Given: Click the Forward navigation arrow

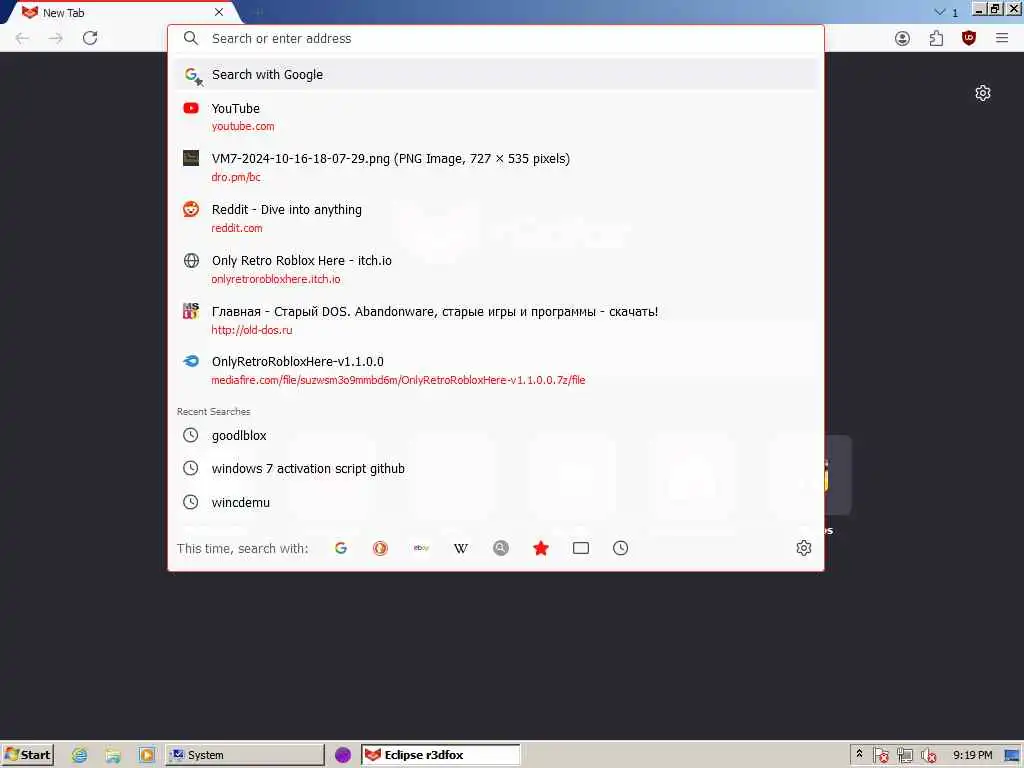Looking at the screenshot, I should [x=56, y=38].
